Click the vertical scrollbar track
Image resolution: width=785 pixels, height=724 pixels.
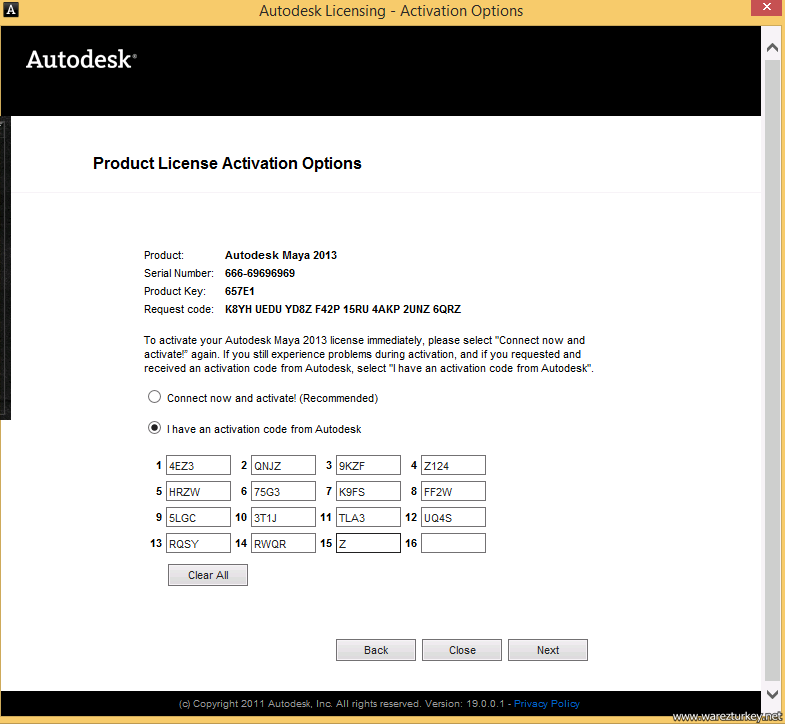coord(772,371)
